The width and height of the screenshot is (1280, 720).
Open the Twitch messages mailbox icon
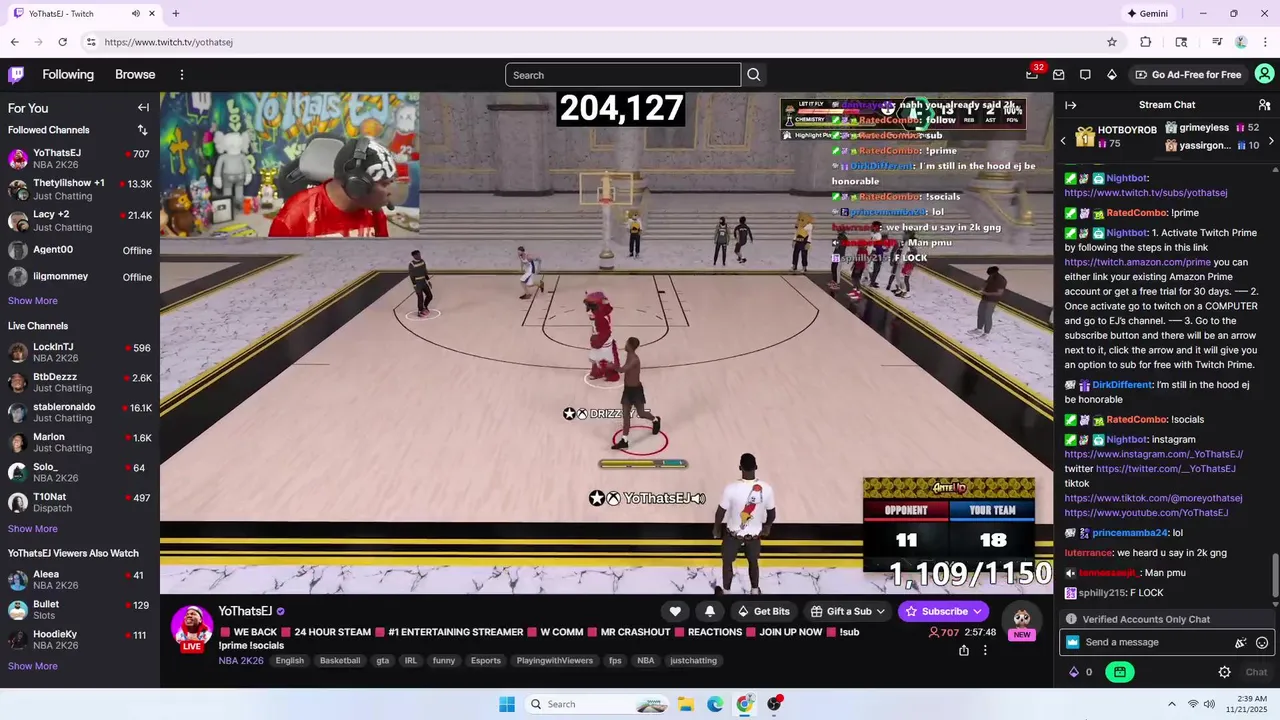(x=1059, y=75)
